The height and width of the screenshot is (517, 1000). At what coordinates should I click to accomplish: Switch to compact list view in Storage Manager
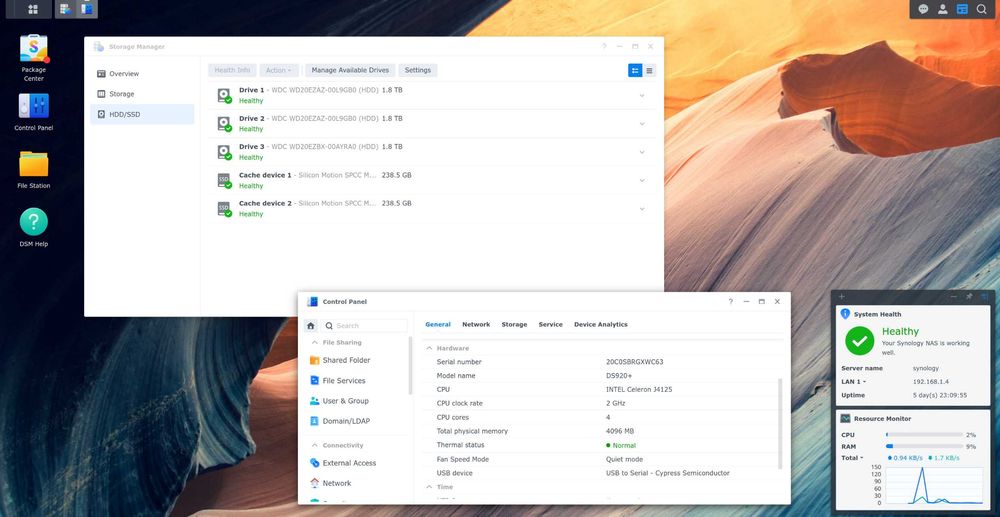[649, 70]
